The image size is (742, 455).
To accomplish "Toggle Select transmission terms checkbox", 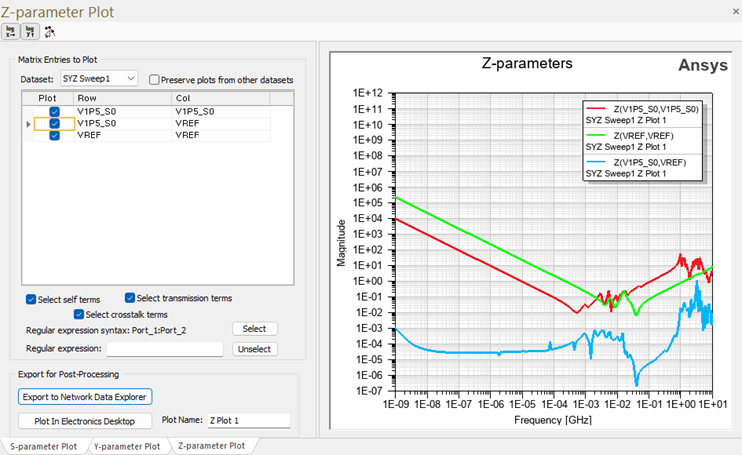I will 130,298.
